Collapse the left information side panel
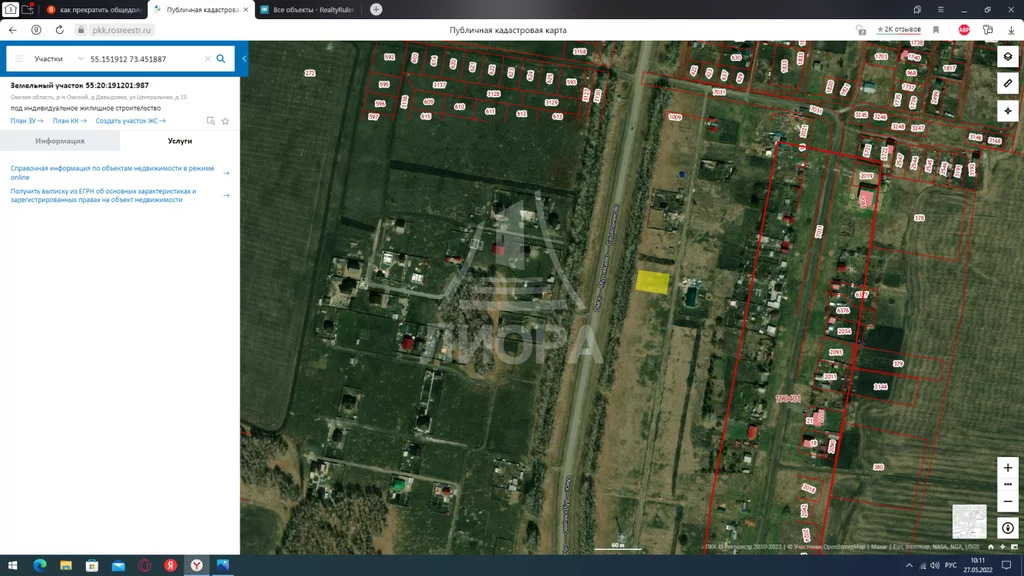This screenshot has height=576, width=1024. click(x=244, y=59)
